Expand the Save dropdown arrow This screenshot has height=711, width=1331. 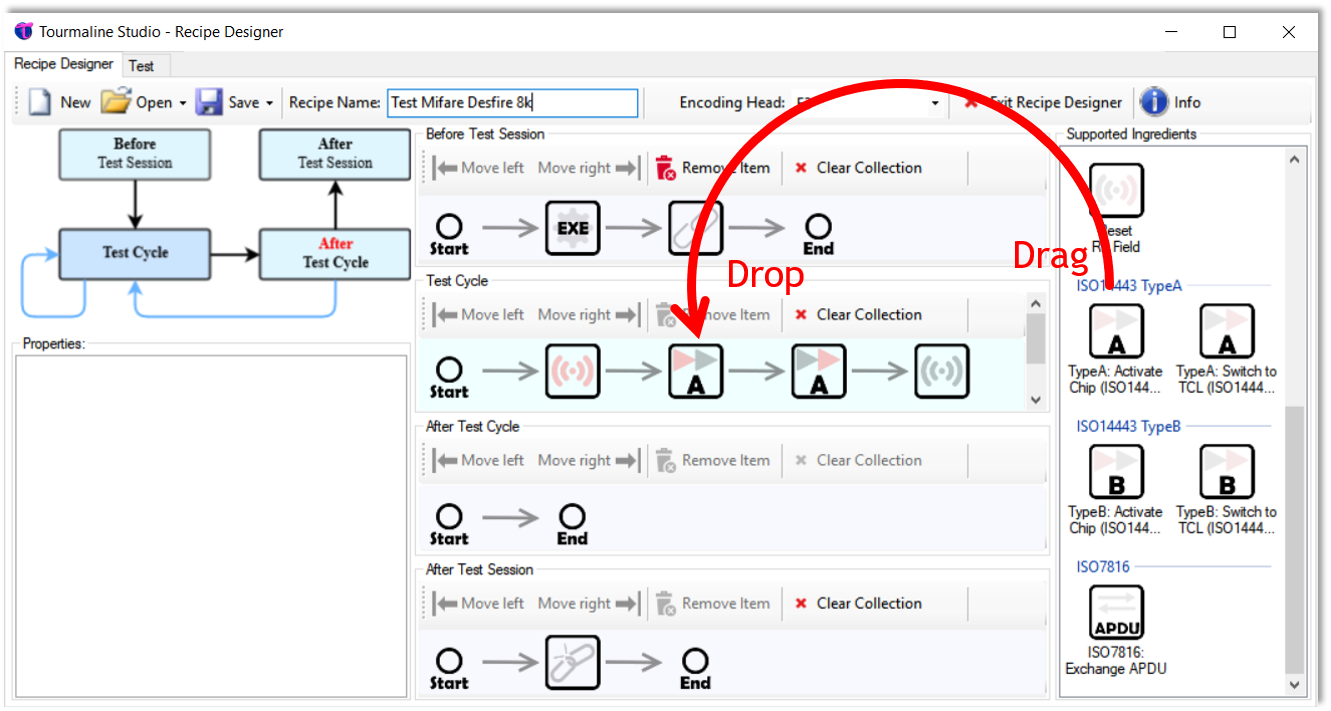[x=270, y=103]
